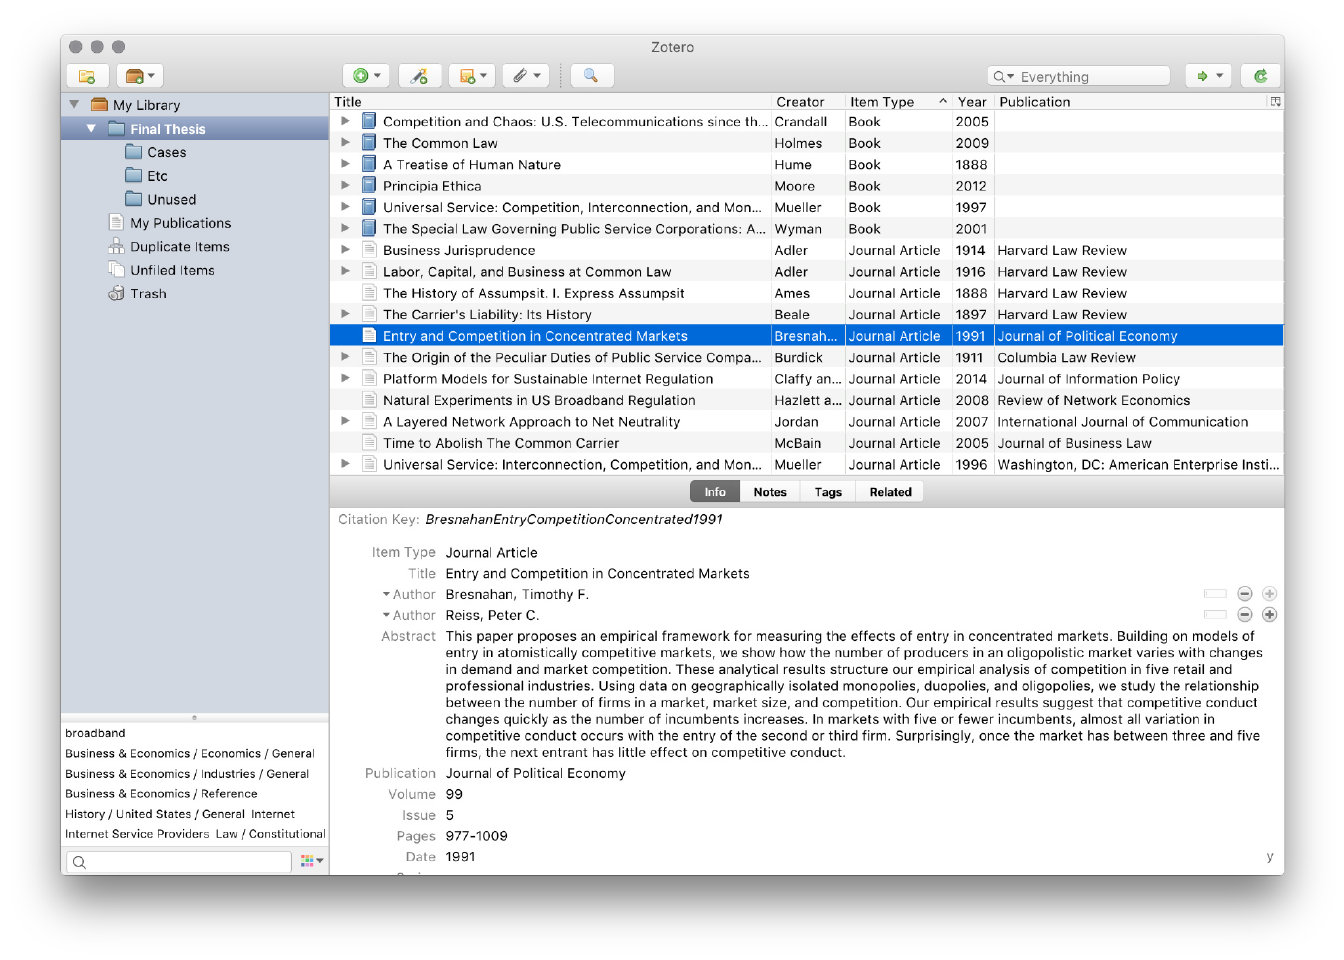1344x960 pixels.
Task: Open the green arrow Locate menu
Action: click(x=1208, y=76)
